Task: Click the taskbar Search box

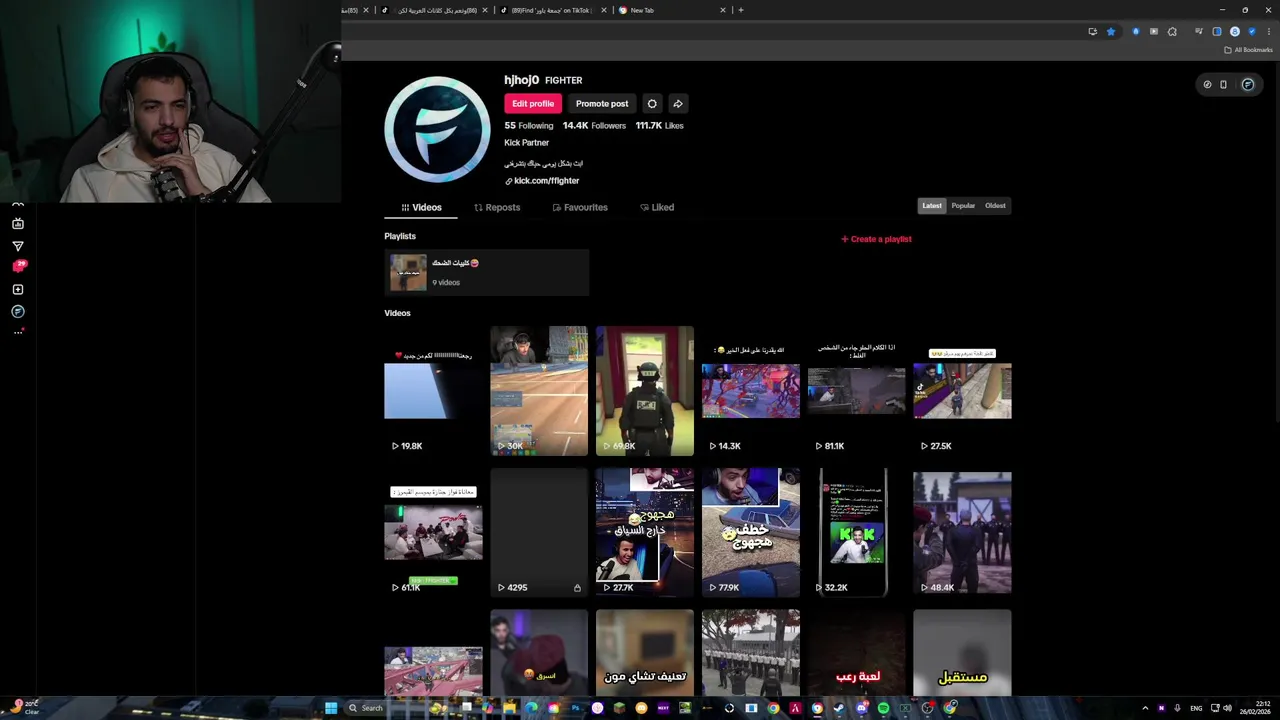Action: (x=384, y=708)
